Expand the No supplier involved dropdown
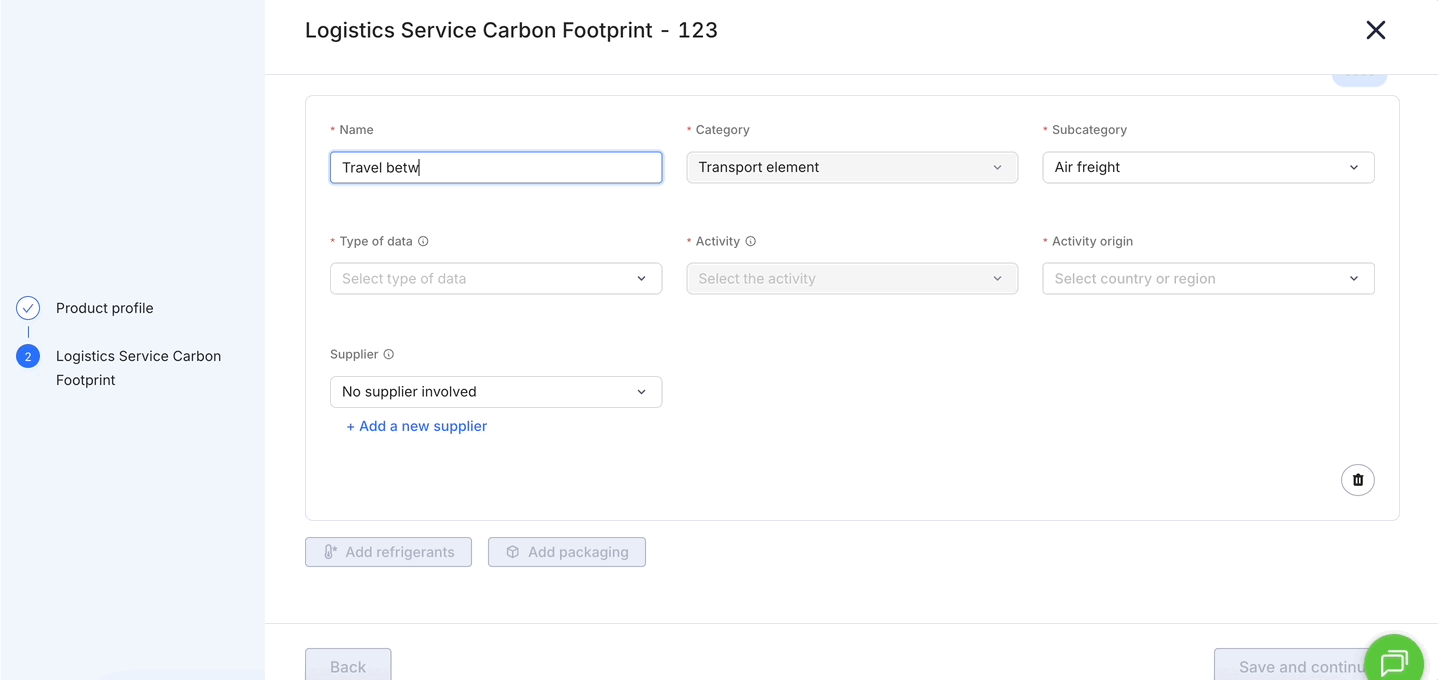The image size is (1438, 680). click(495, 392)
